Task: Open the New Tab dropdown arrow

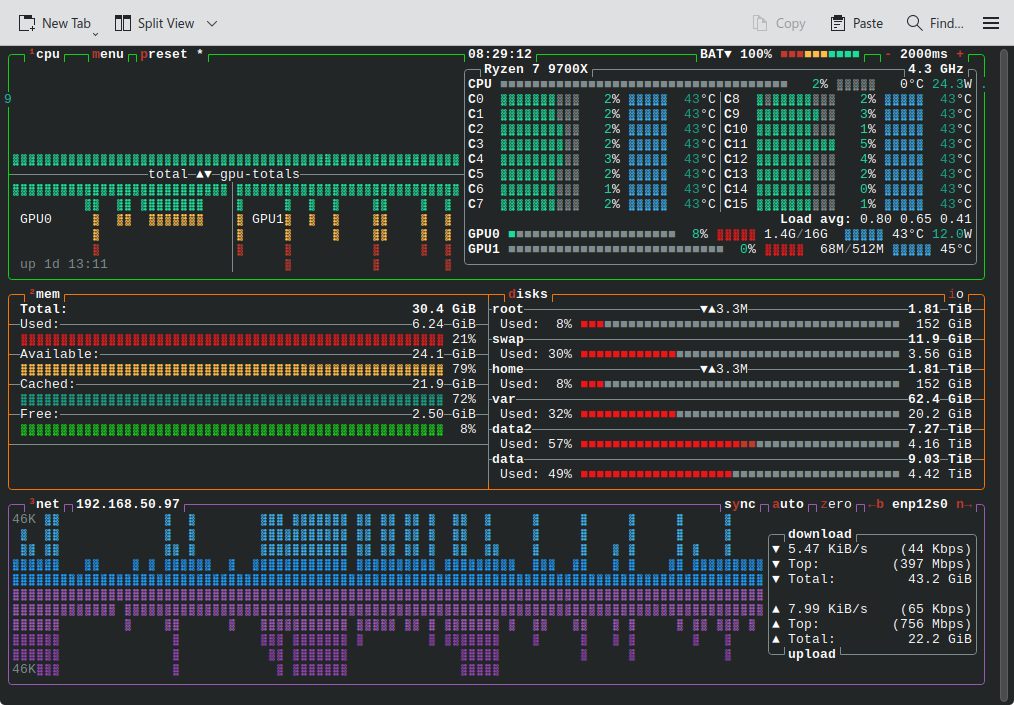Action: tap(96, 33)
